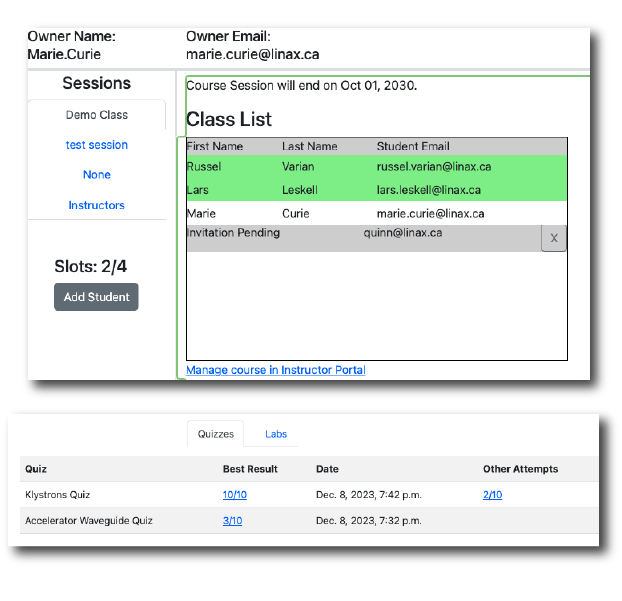Select Lars Leskell's row in class list
The height and width of the screenshot is (601, 622).
(376, 190)
